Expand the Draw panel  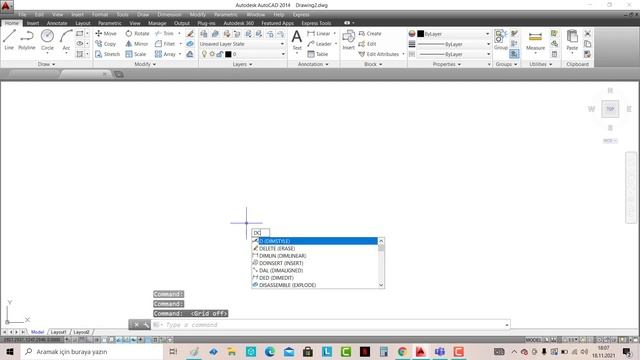click(x=46, y=64)
